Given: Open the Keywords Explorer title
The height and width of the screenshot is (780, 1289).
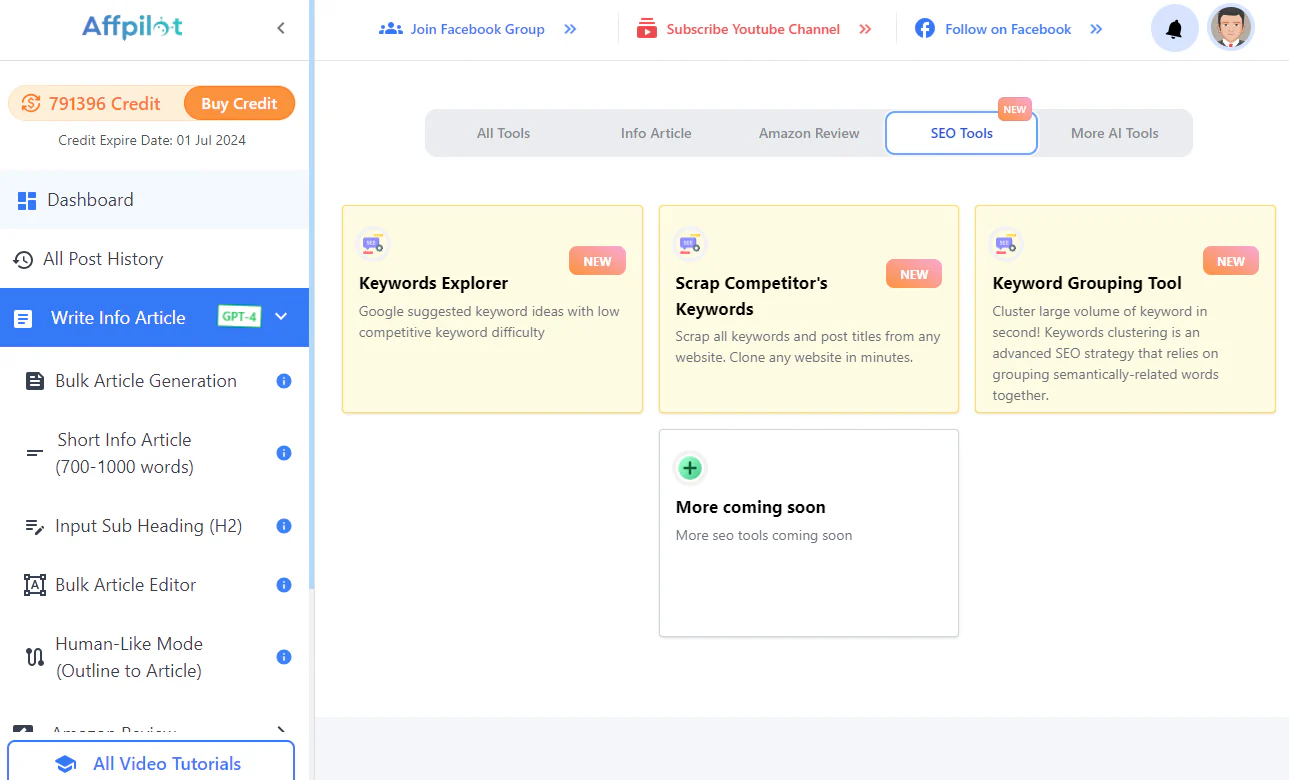Looking at the screenshot, I should 433,283.
